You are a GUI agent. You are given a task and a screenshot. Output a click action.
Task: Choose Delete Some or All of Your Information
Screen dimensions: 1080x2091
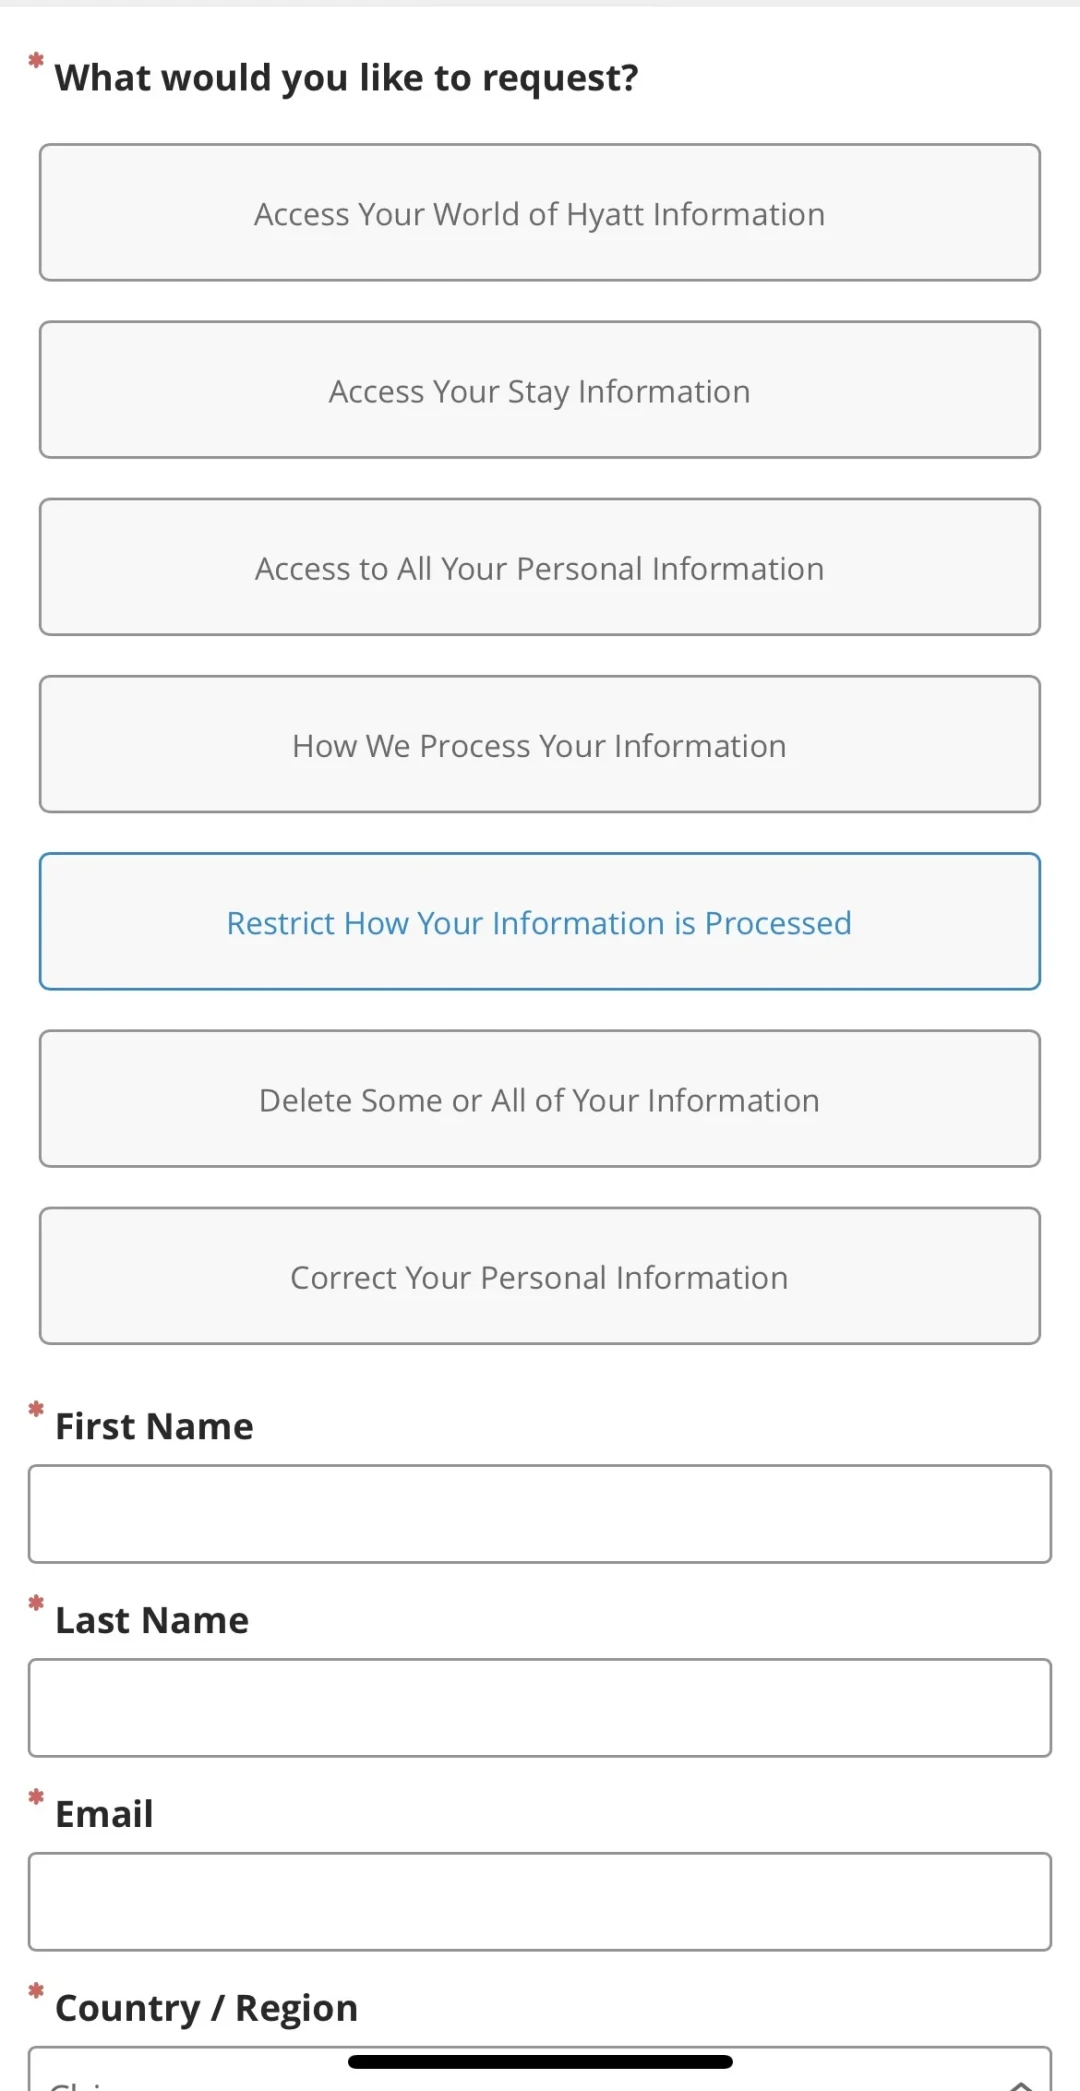(x=540, y=1099)
